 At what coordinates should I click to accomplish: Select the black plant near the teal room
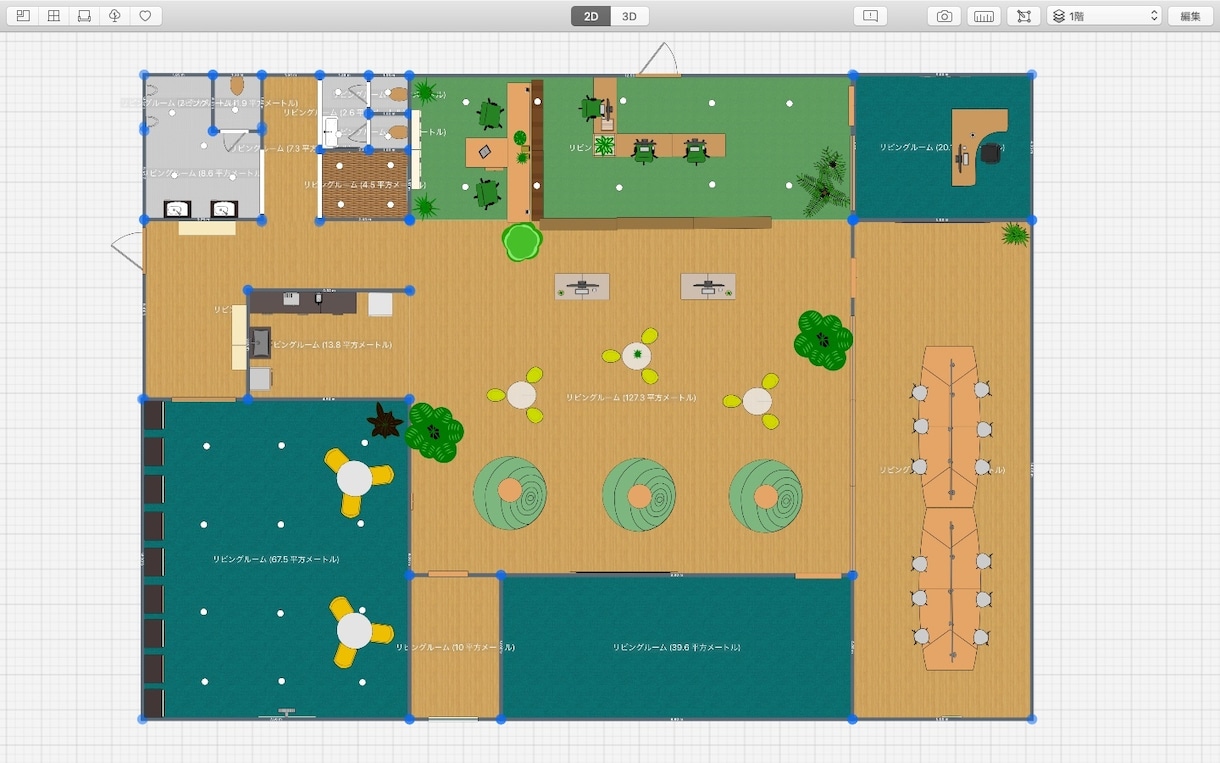[x=384, y=421]
